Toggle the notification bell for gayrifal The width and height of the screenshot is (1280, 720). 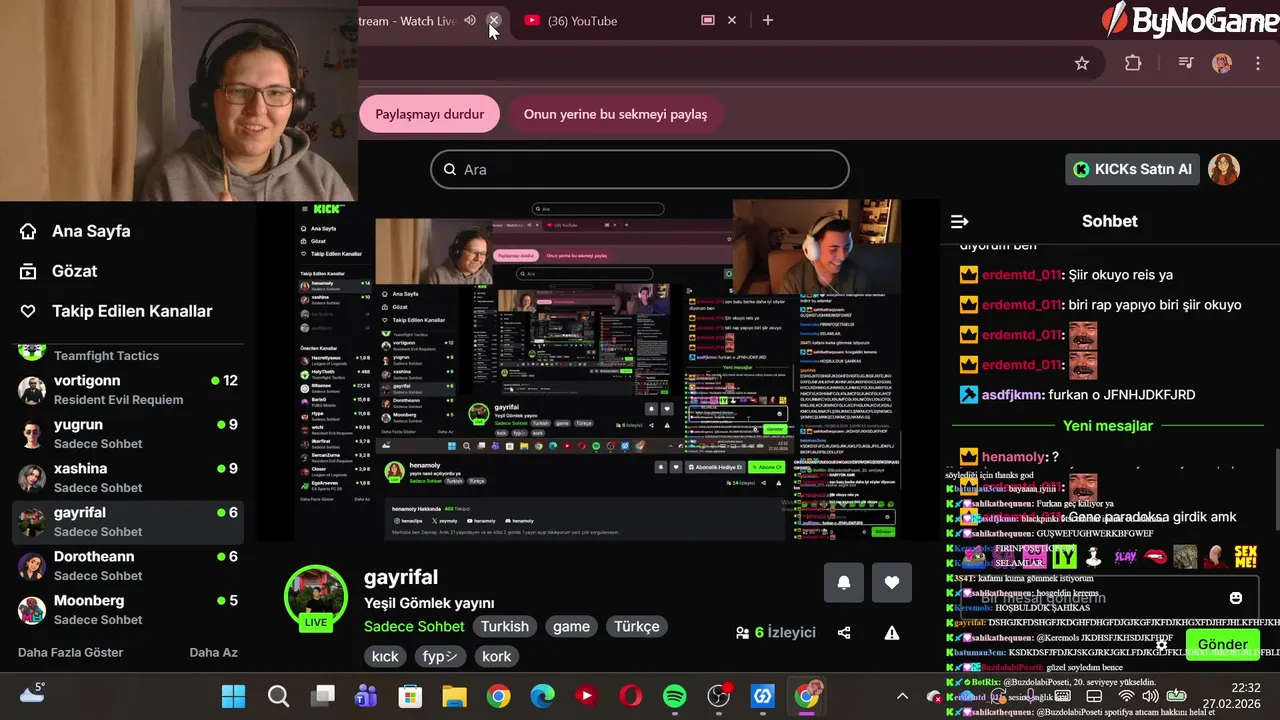coord(844,583)
